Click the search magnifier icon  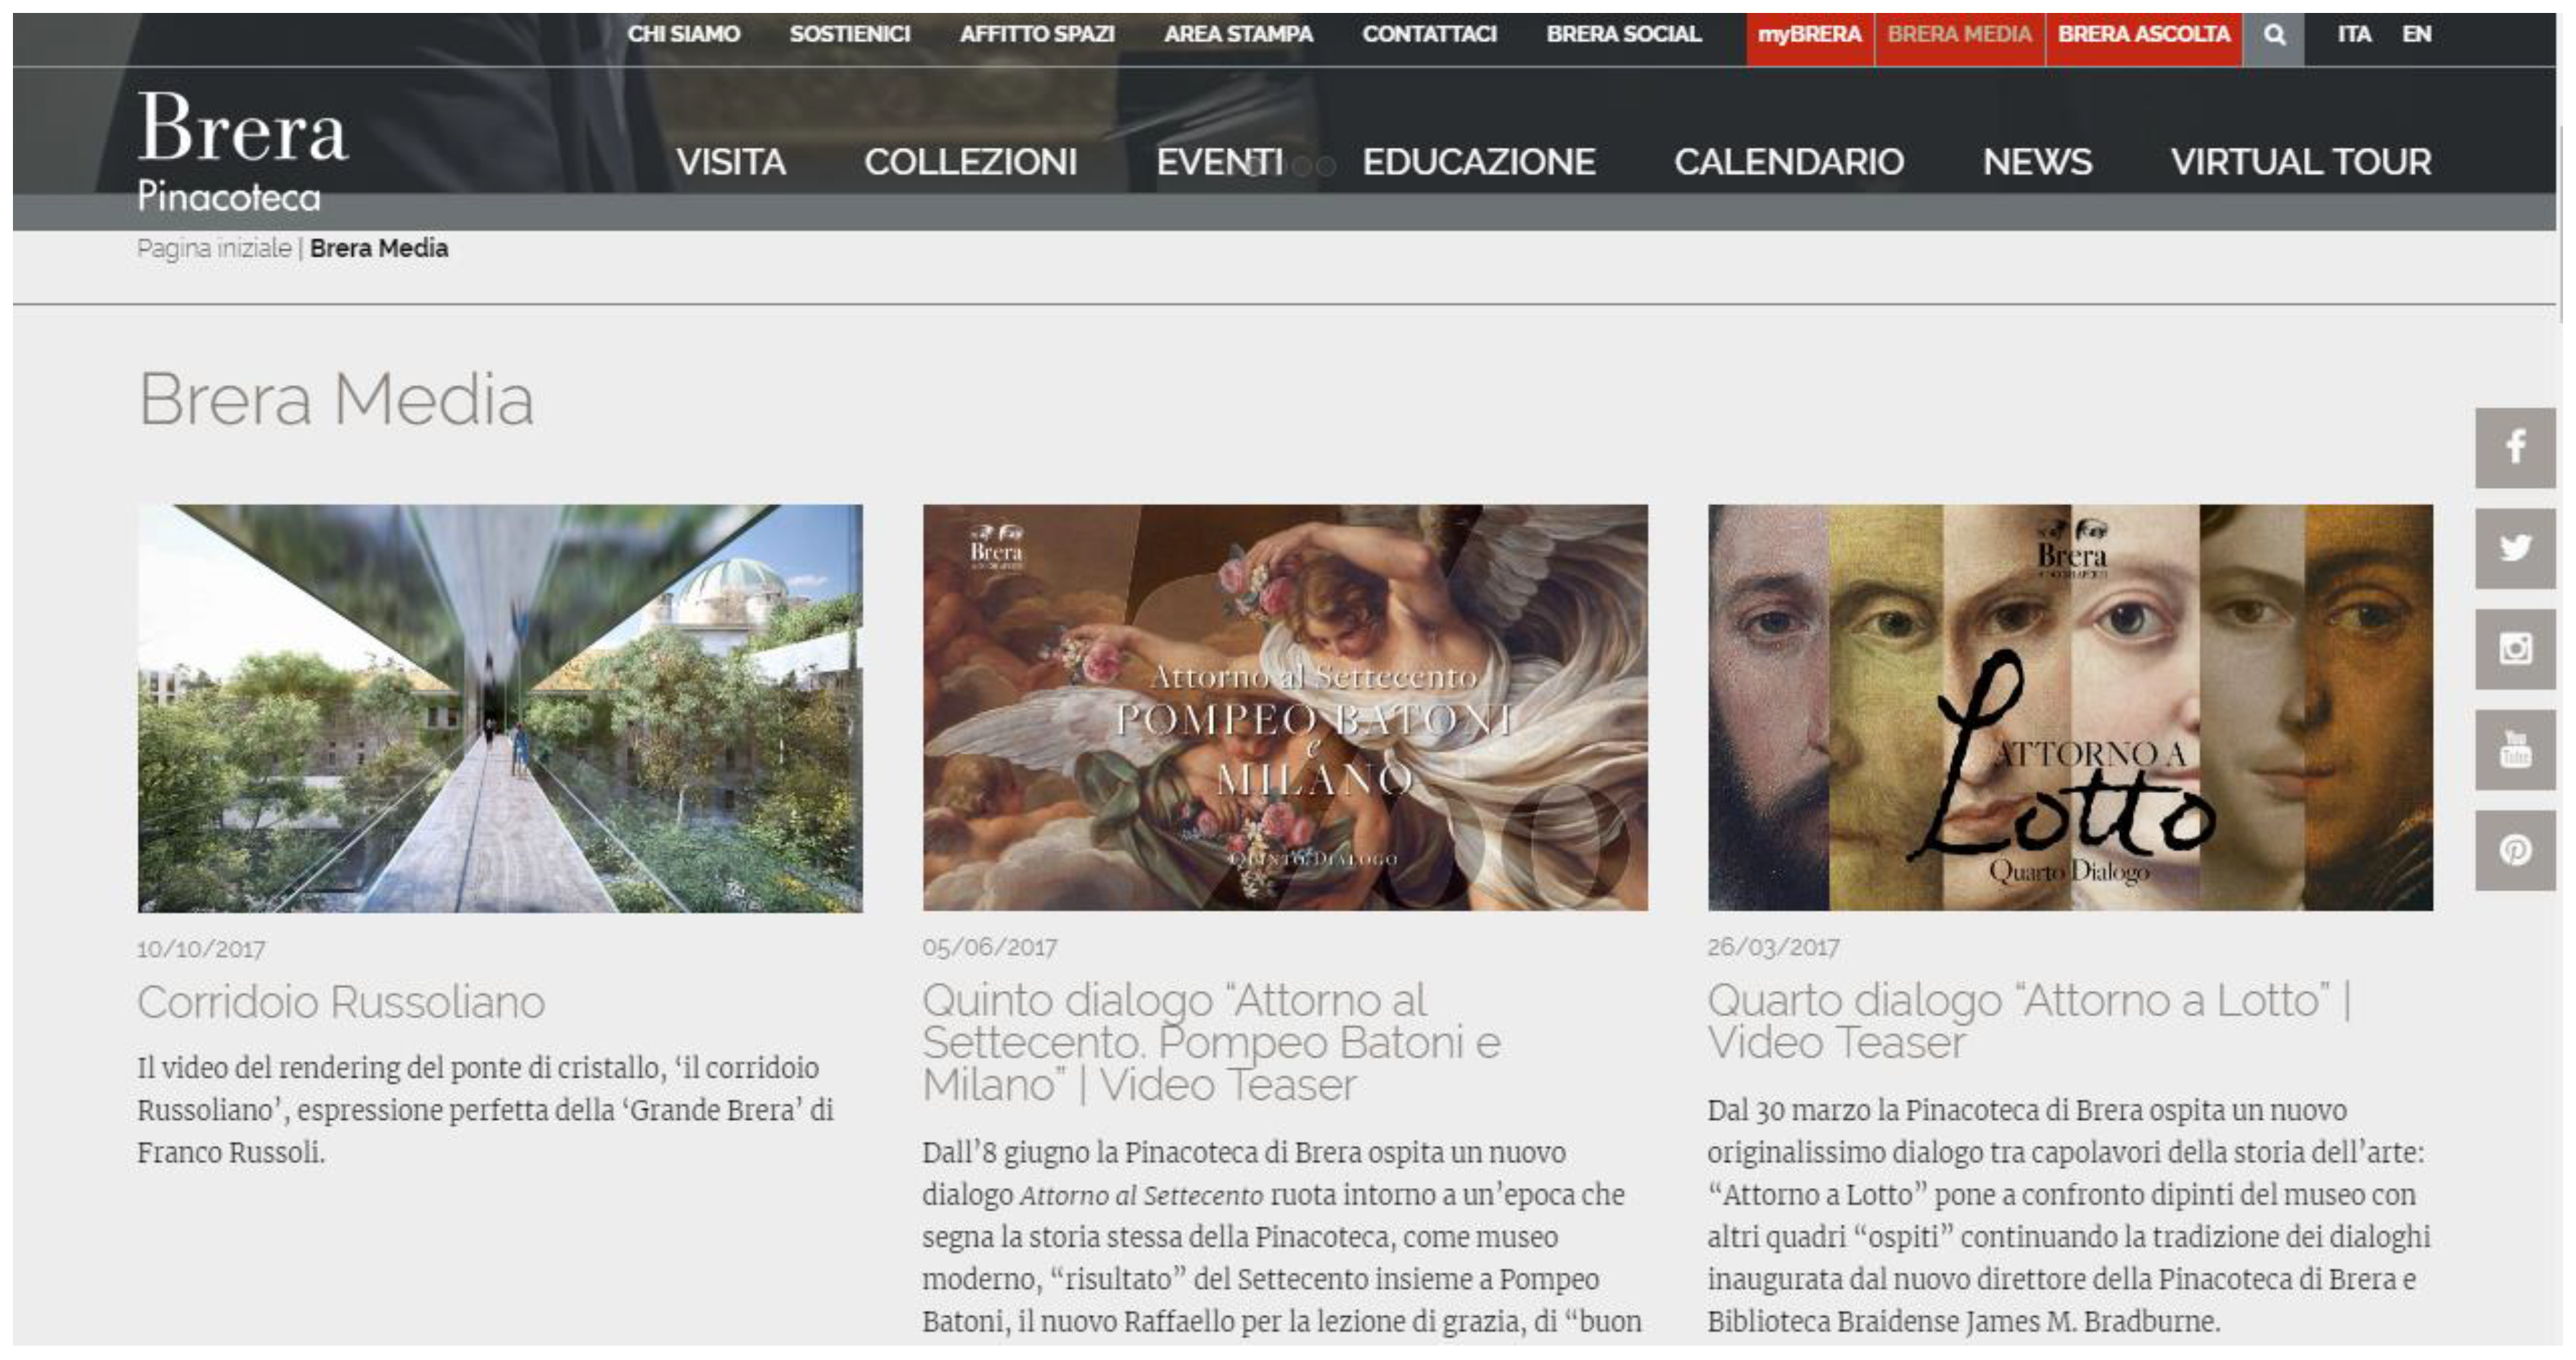point(2273,35)
